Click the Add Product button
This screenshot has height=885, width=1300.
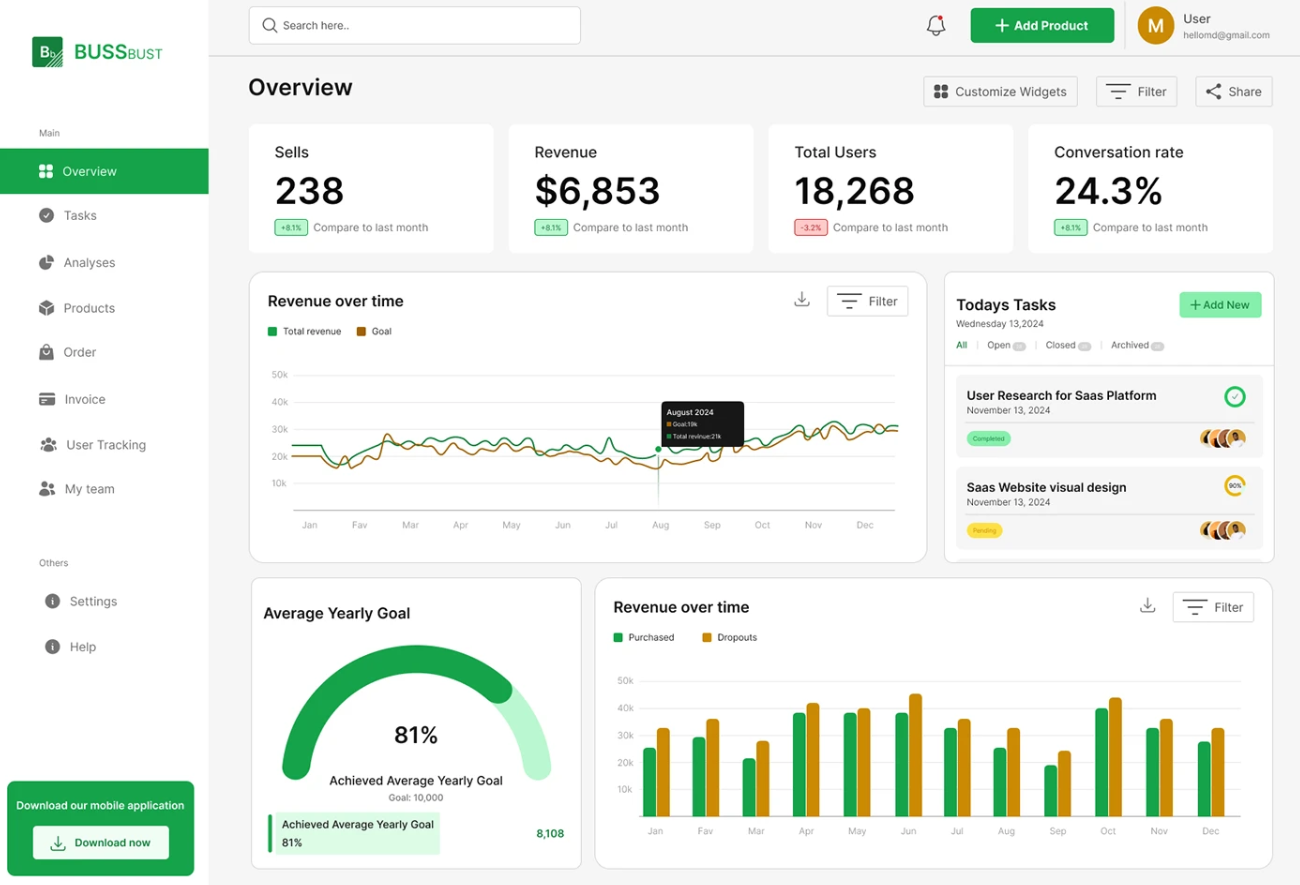pyautogui.click(x=1041, y=26)
